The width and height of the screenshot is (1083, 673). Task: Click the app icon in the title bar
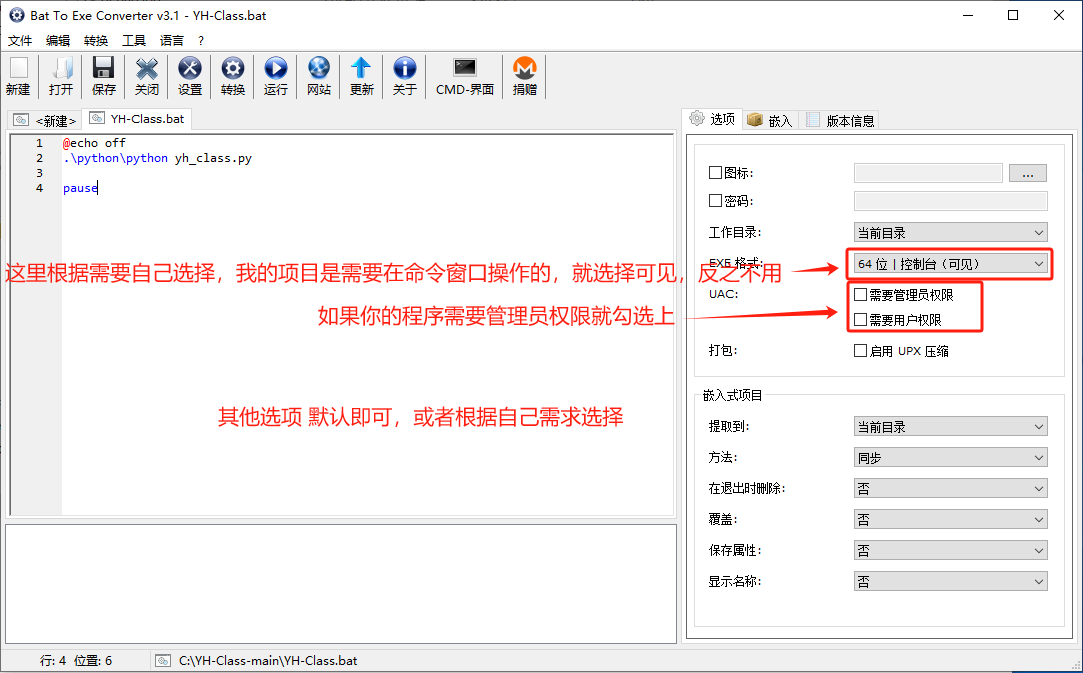pos(16,15)
